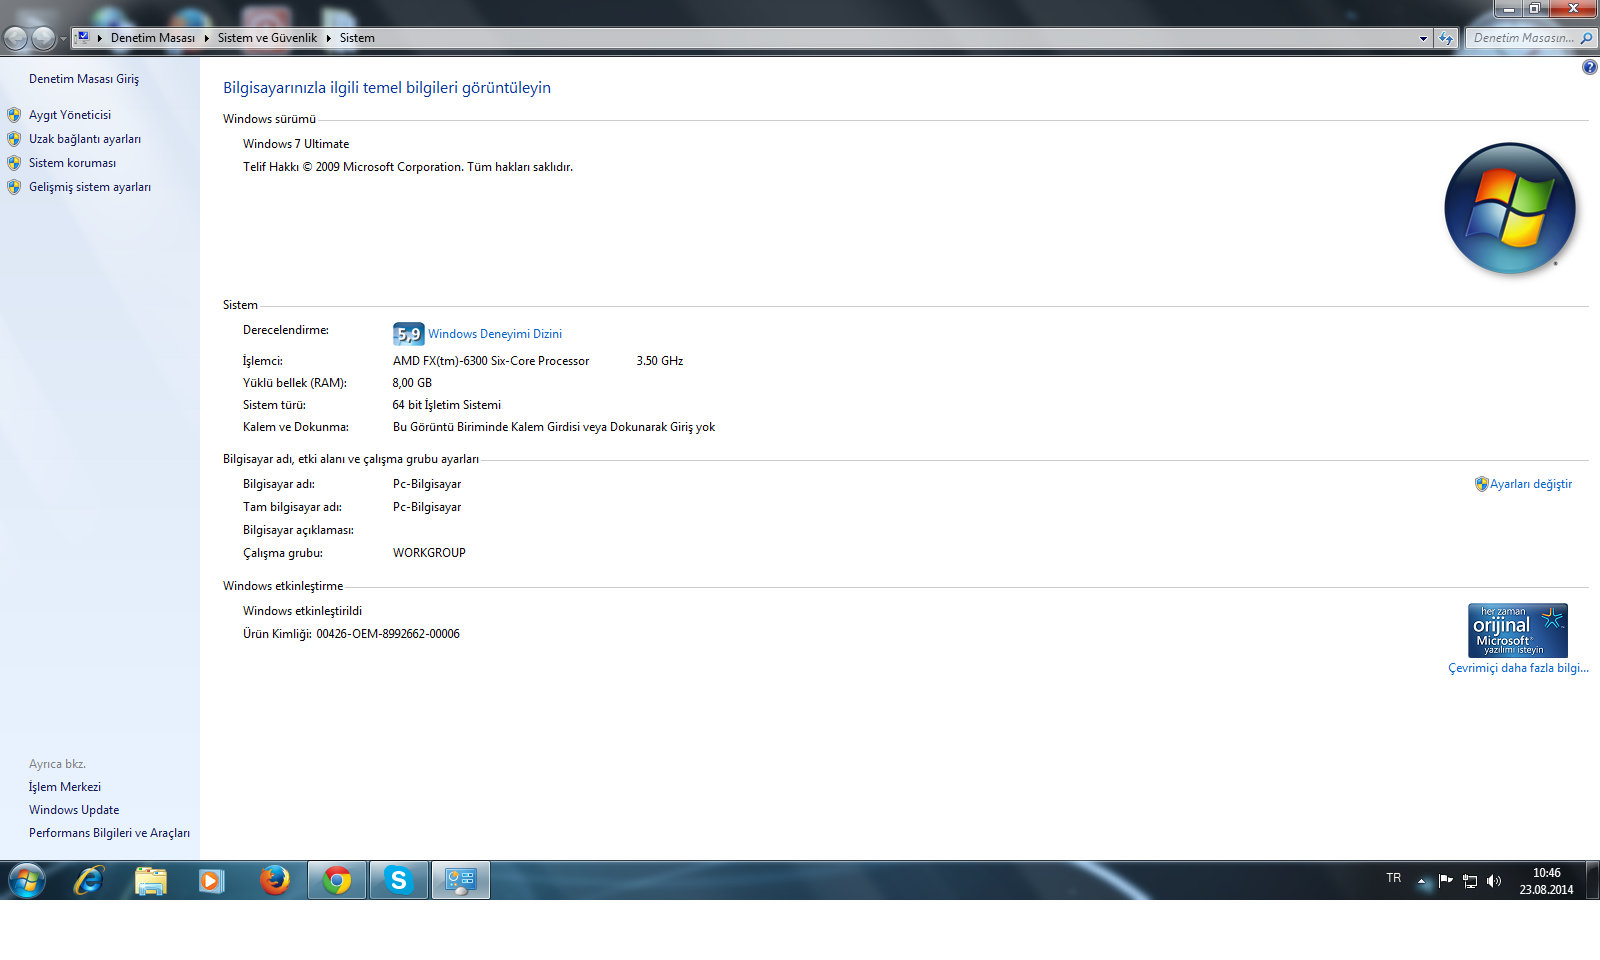1600x960 pixels.
Task: Click Windows 7 Ultimate edition text
Action: tap(296, 144)
